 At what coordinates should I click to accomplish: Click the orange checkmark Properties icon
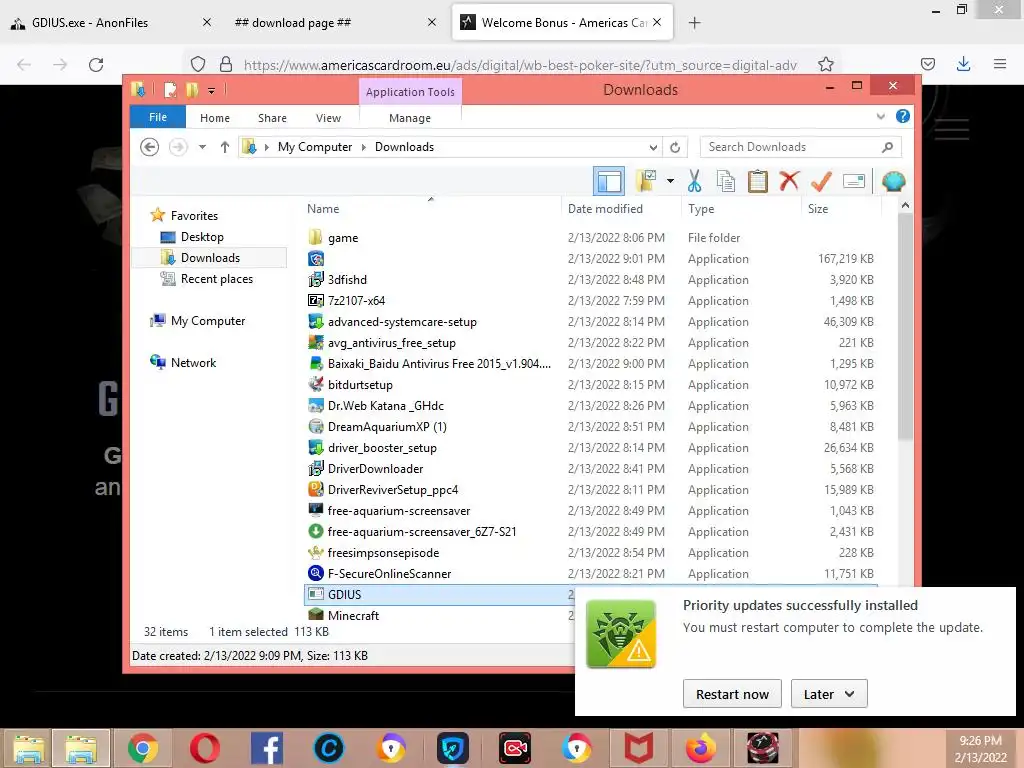coord(821,181)
